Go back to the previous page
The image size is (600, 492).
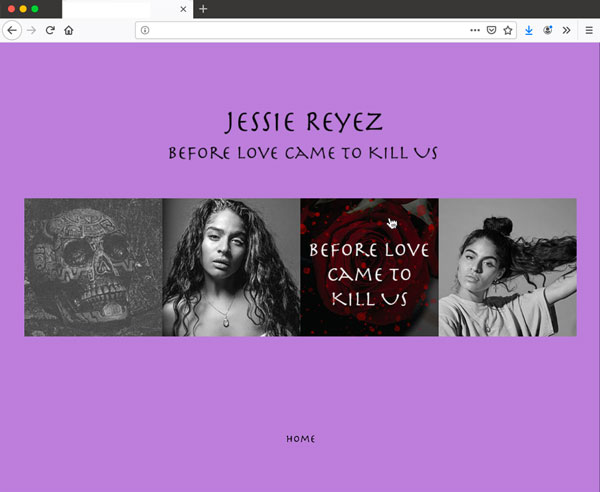(x=12, y=30)
